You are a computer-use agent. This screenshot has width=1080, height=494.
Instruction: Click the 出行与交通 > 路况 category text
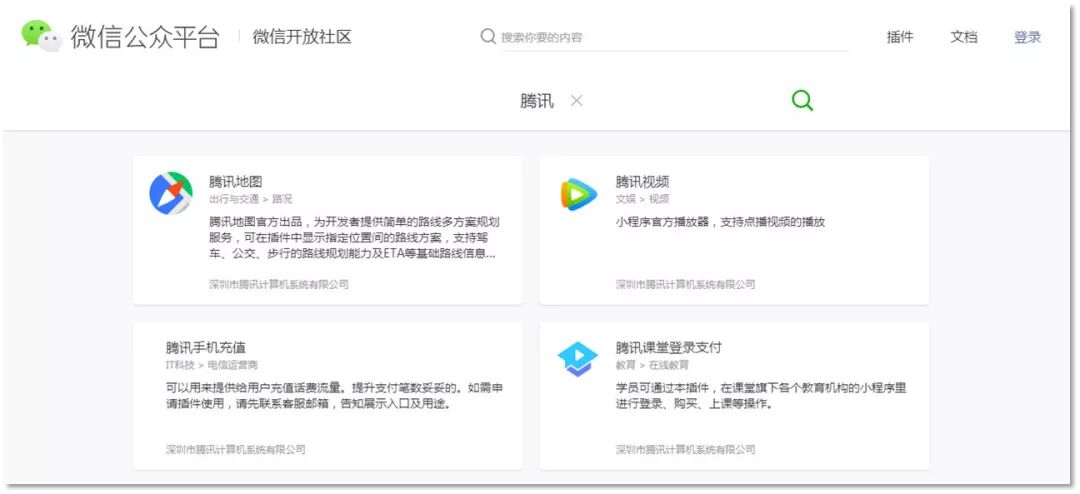[251, 199]
